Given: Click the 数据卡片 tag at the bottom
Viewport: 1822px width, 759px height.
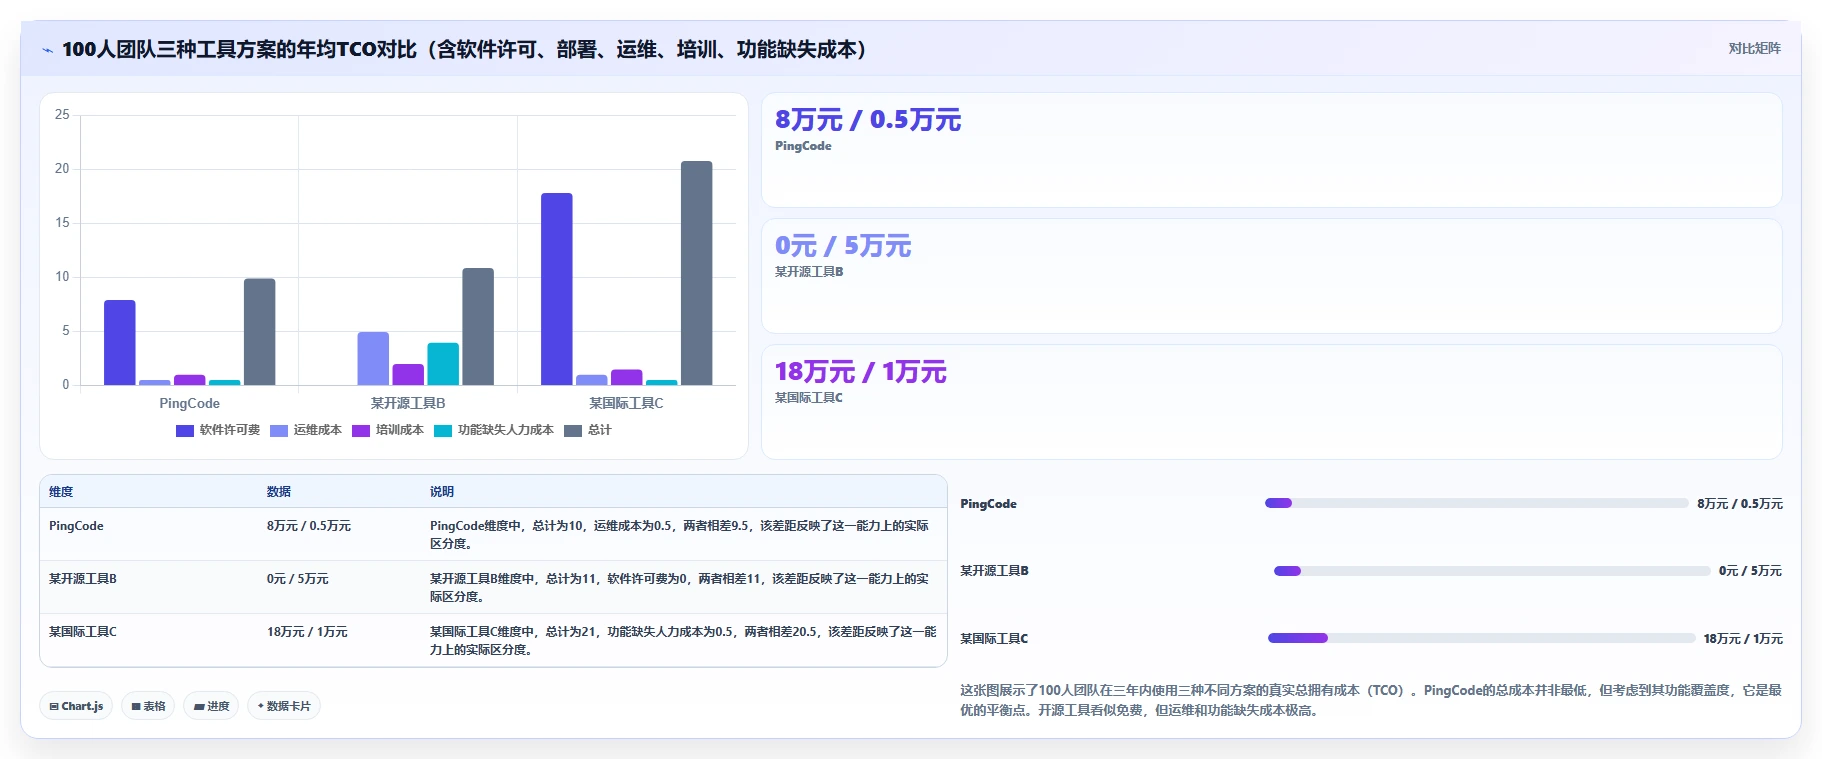Looking at the screenshot, I should [x=284, y=706].
